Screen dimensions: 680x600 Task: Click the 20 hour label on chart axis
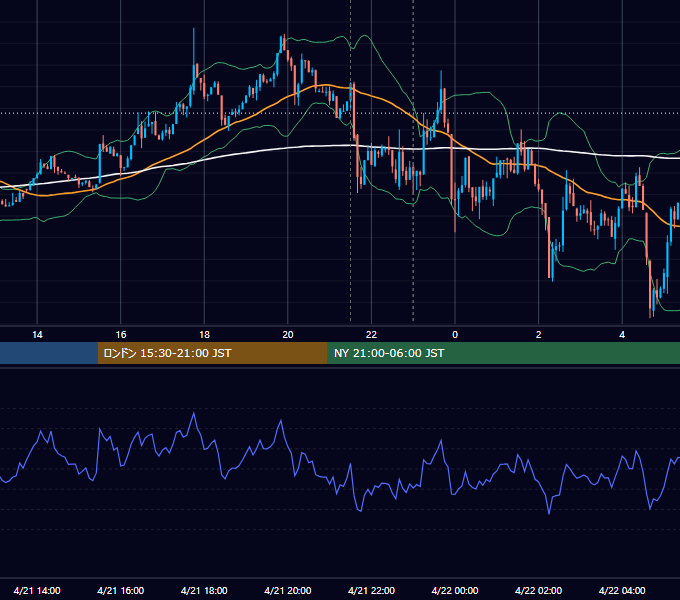coord(288,335)
